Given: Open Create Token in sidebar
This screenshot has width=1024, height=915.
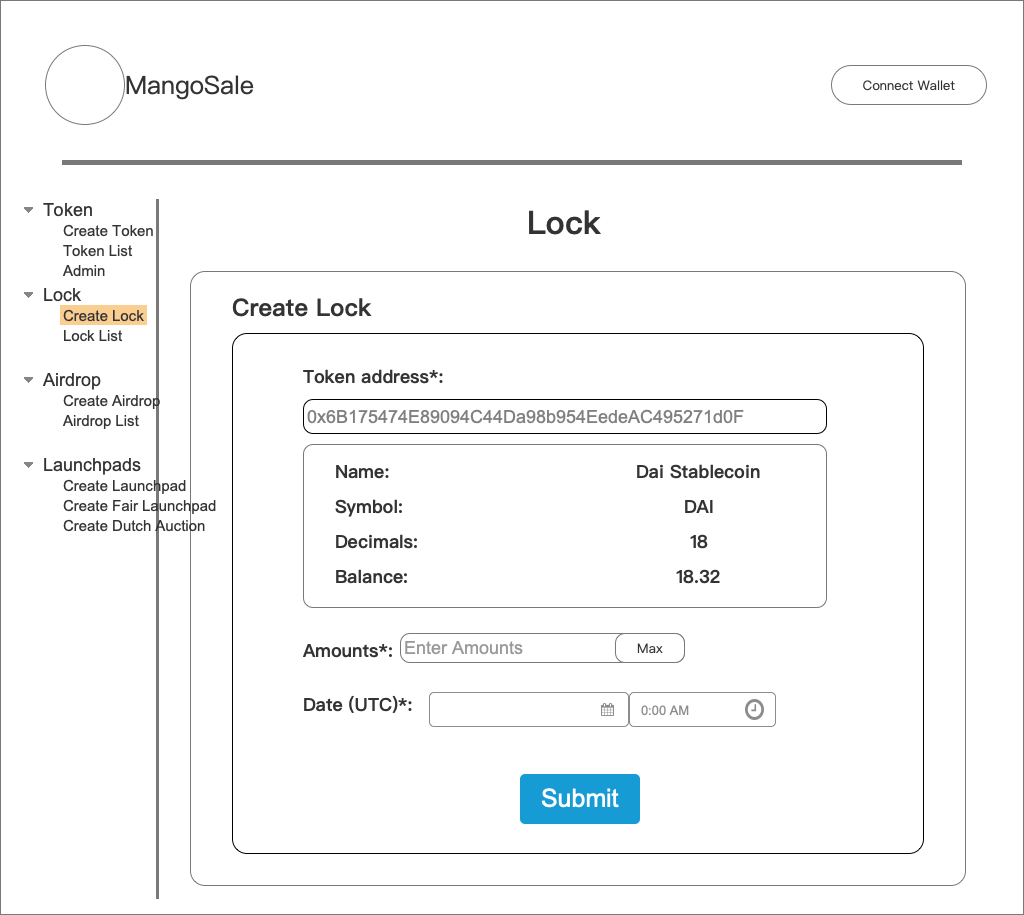Looking at the screenshot, I should click(x=108, y=231).
